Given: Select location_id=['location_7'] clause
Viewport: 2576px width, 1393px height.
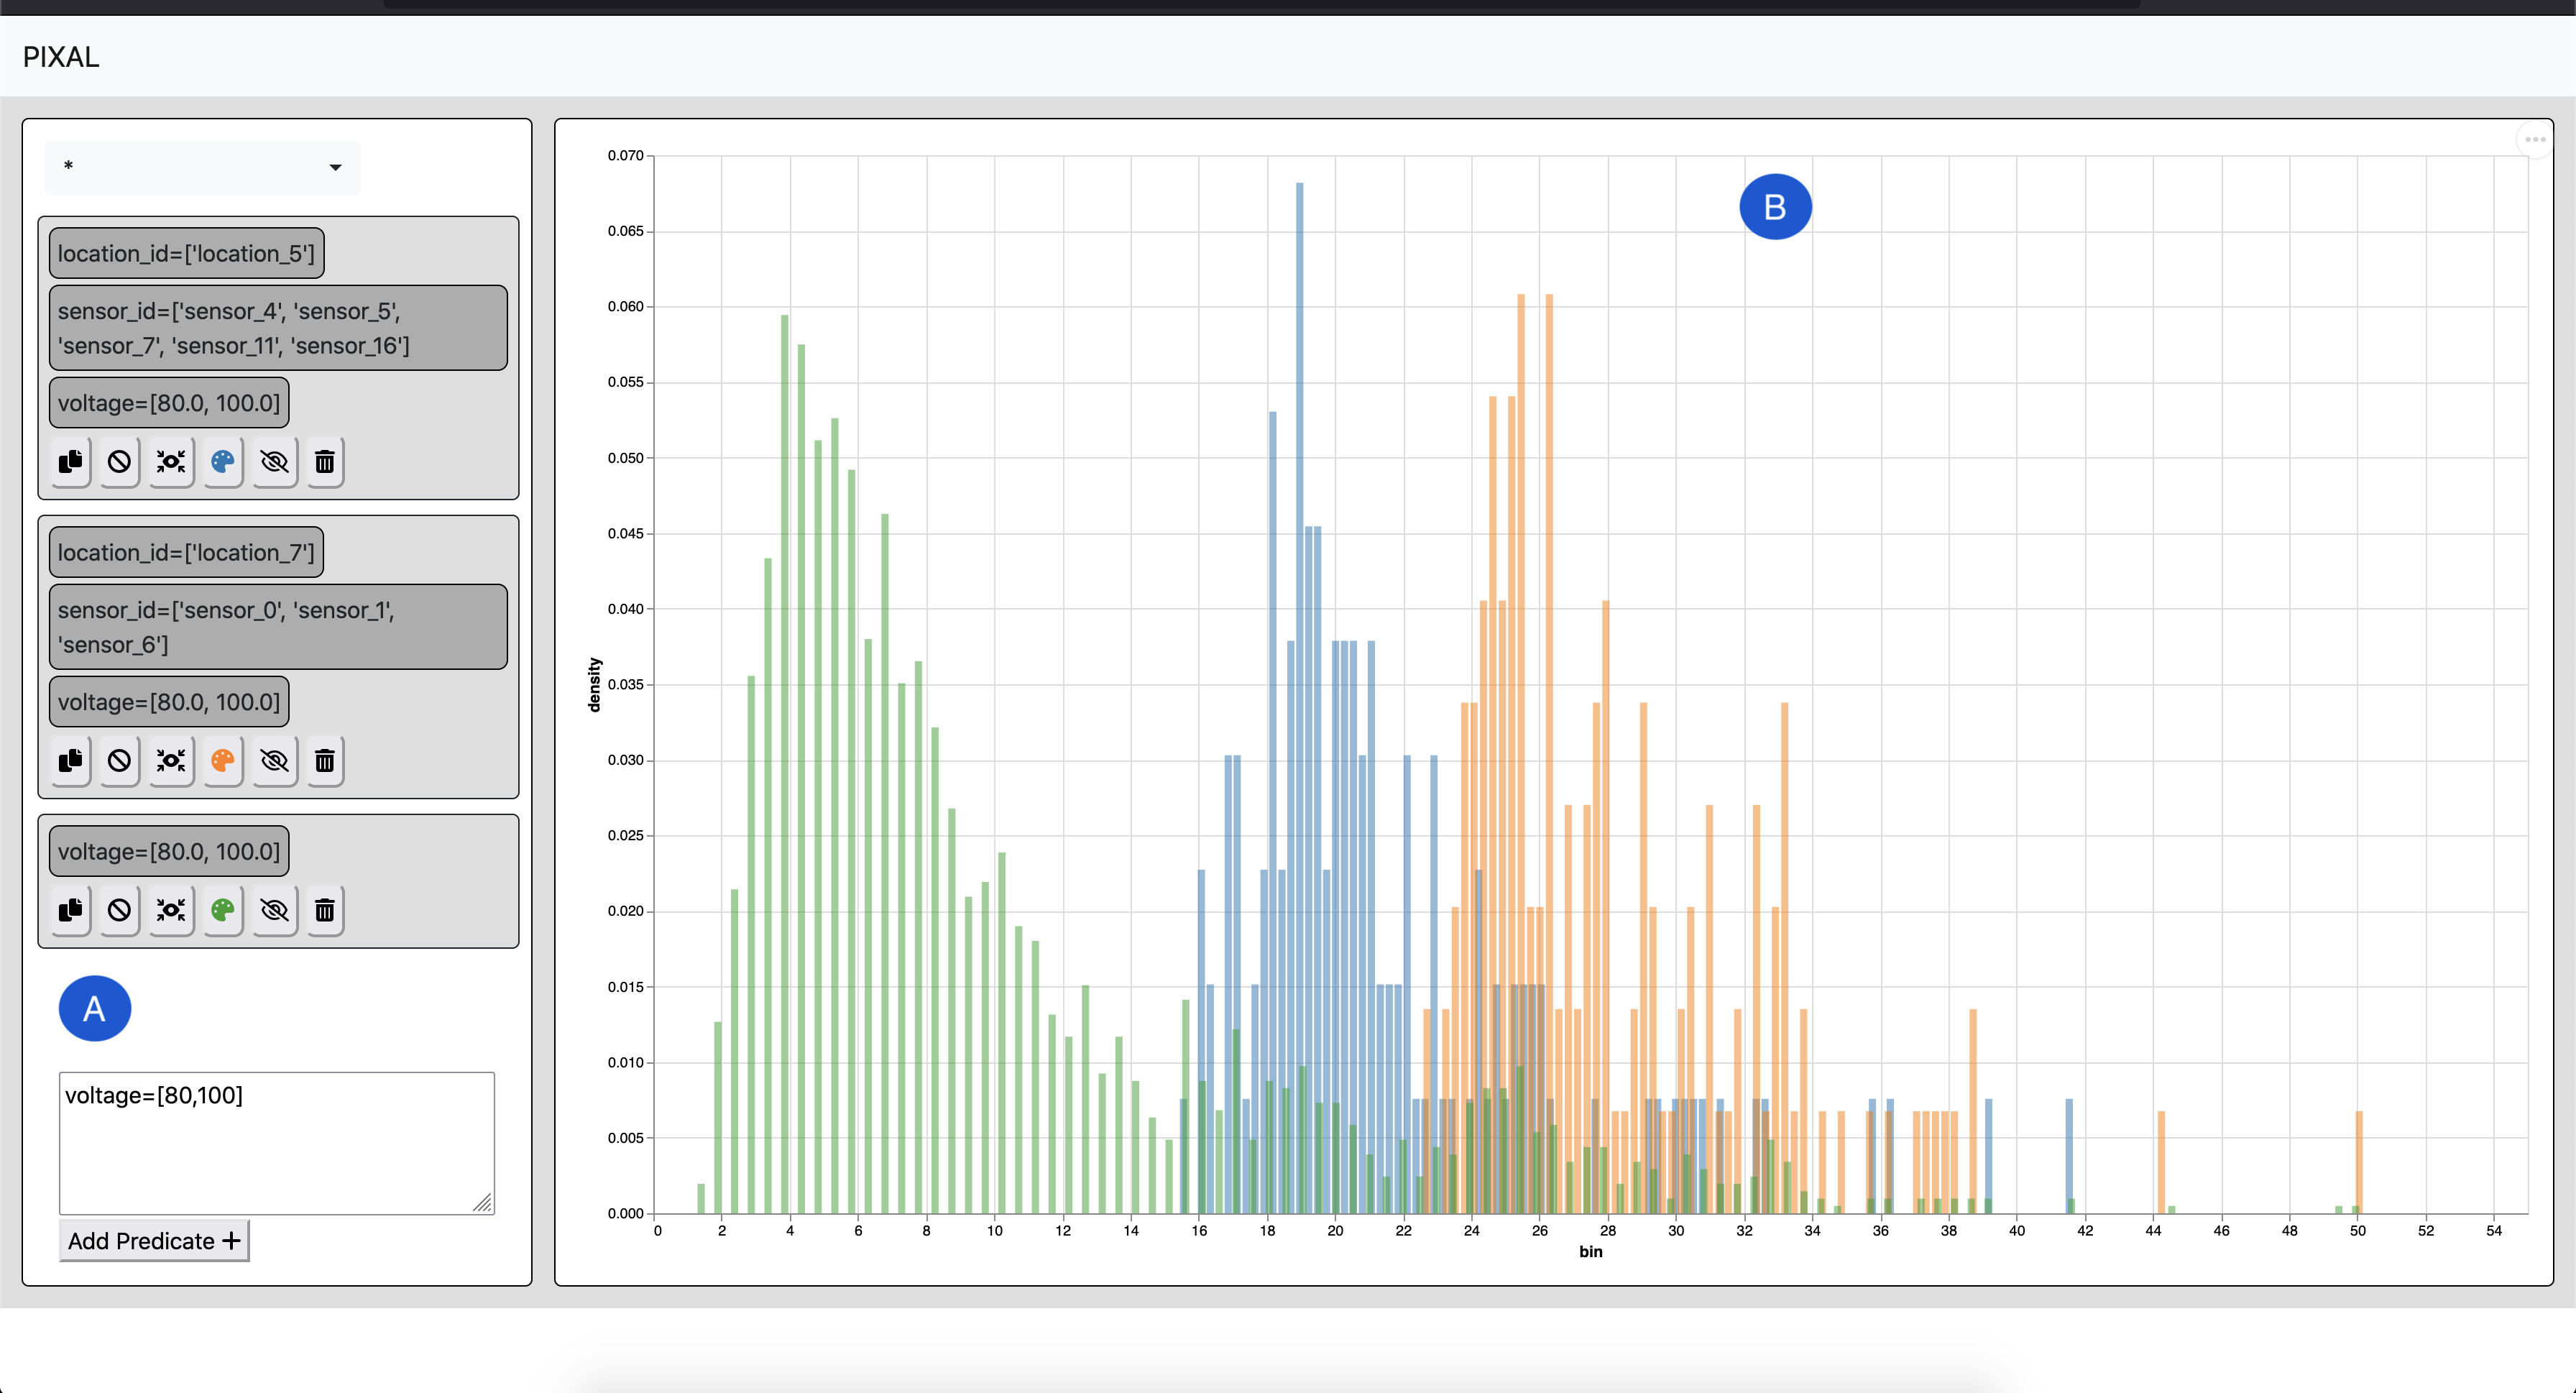Looking at the screenshot, I should click(186, 553).
